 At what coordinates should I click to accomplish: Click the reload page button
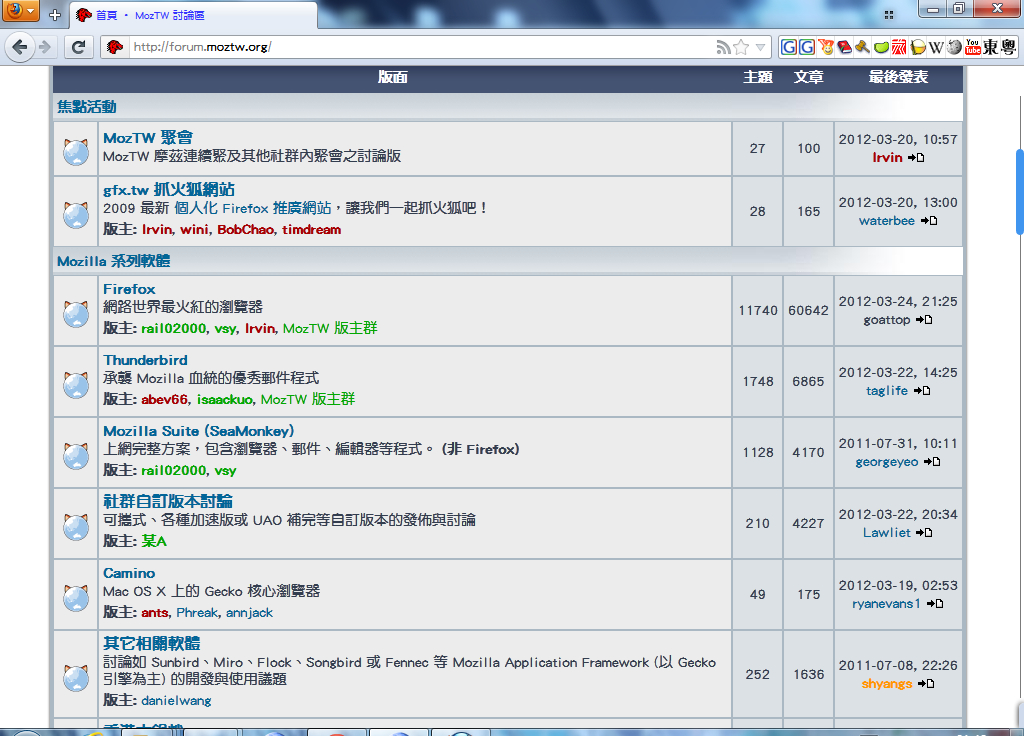point(78,47)
